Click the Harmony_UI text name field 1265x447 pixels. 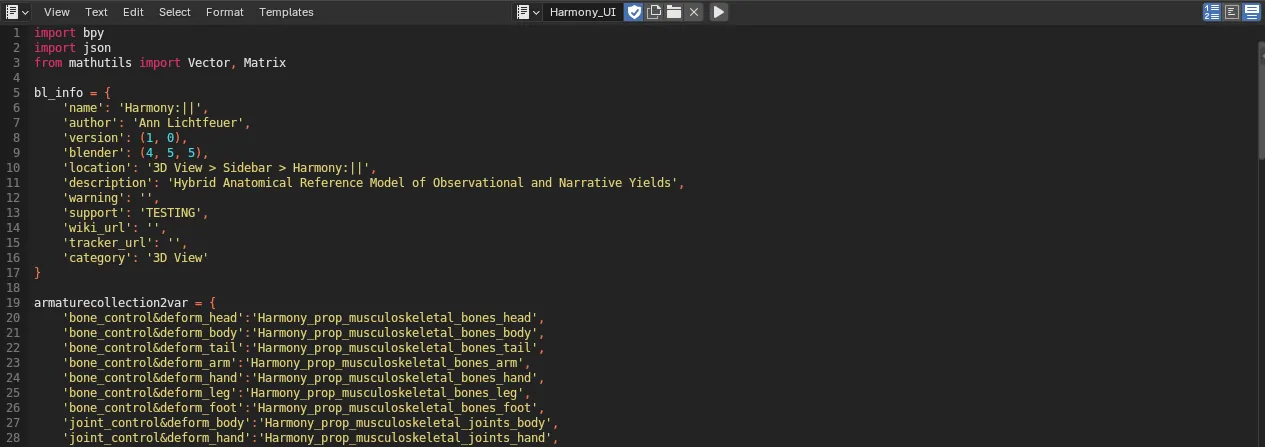click(583, 12)
